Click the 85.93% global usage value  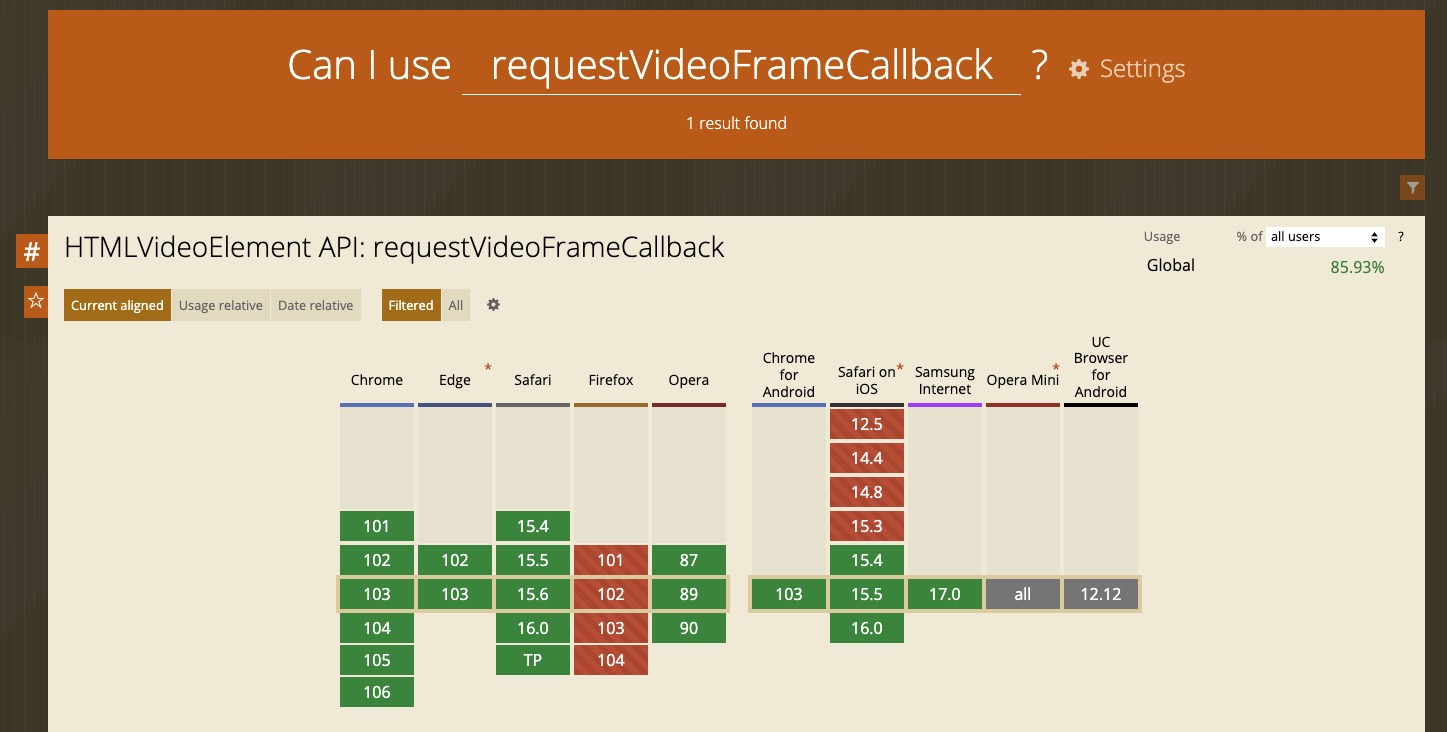(1357, 267)
